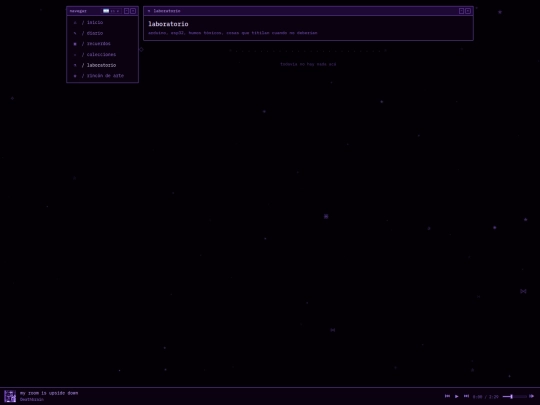Go to the recuerdos section

coord(102,44)
